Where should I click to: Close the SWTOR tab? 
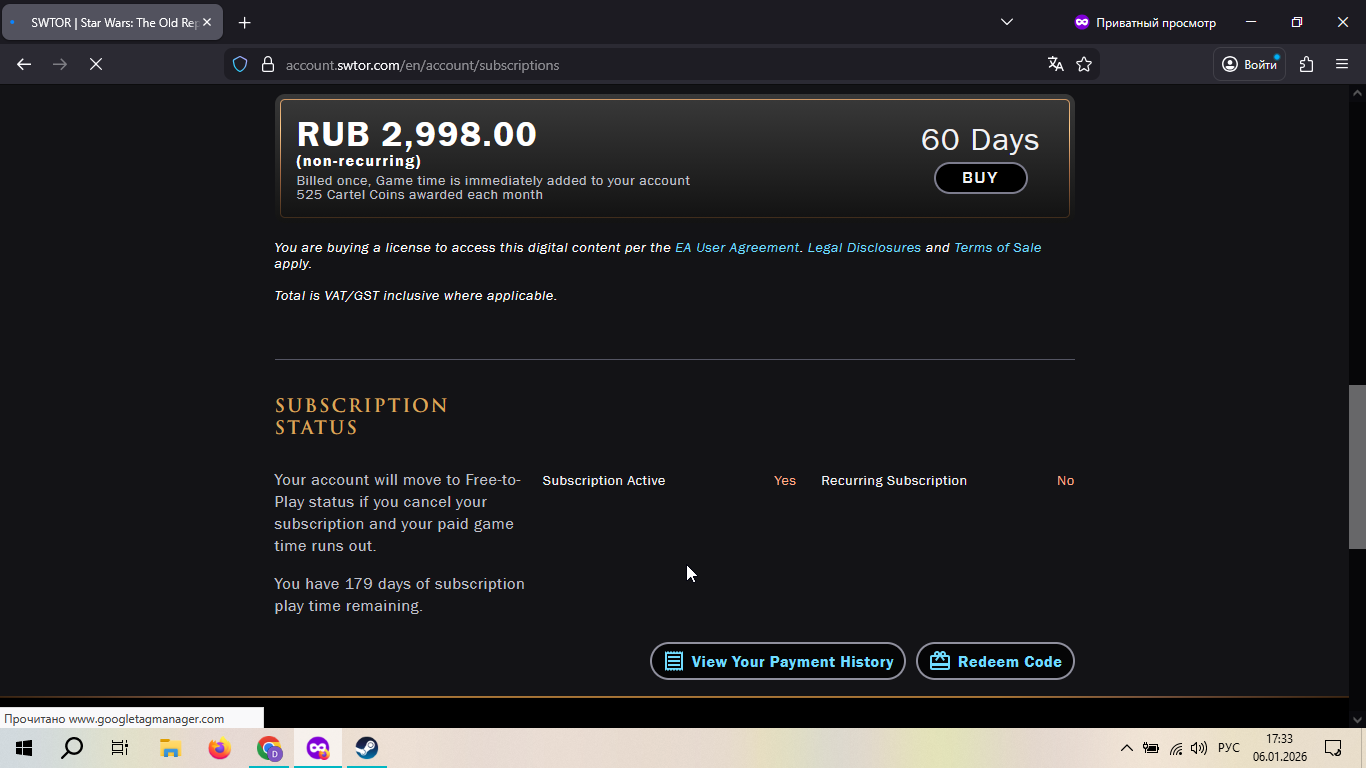point(207,22)
